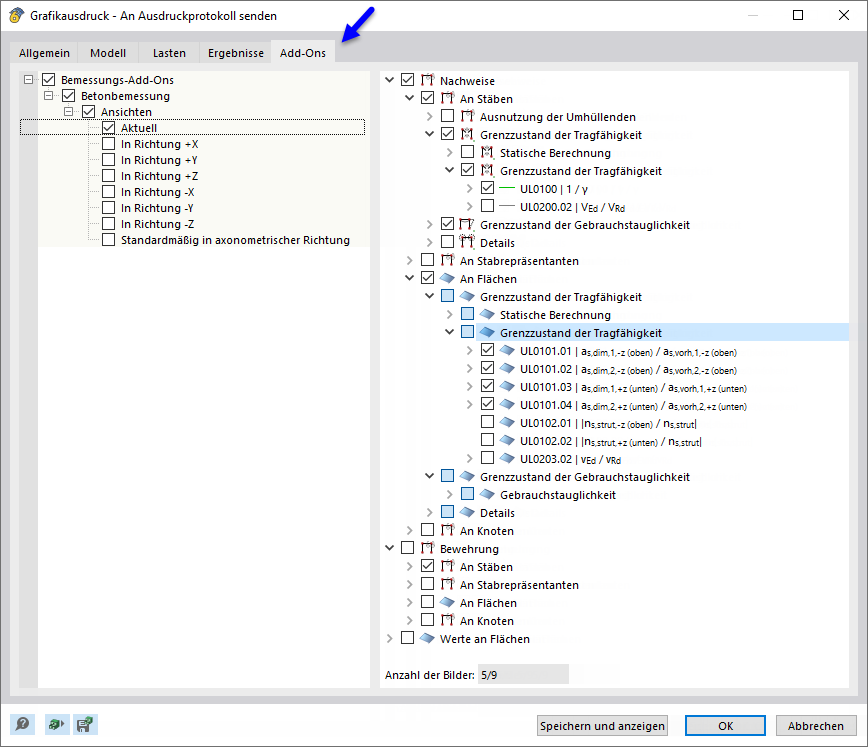868x747 pixels.
Task: Select the In Richtung -X label
Action: click(158, 192)
